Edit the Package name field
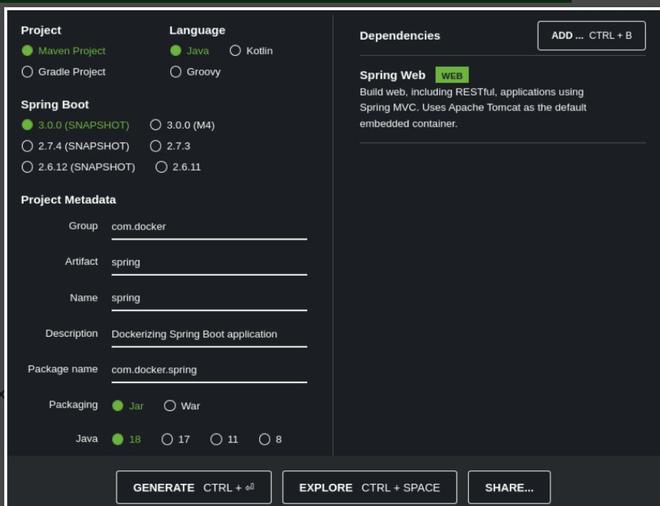 point(209,370)
